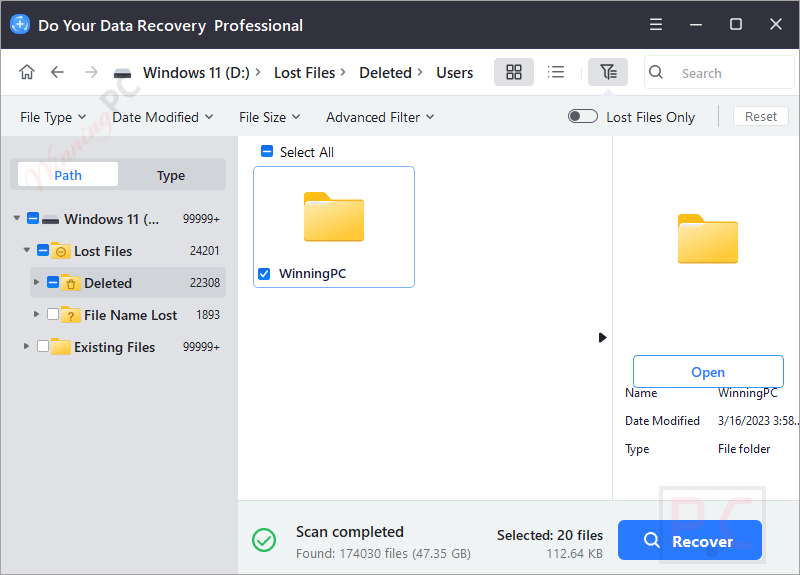Open the File Type dropdown
The image size is (800, 575).
[53, 117]
